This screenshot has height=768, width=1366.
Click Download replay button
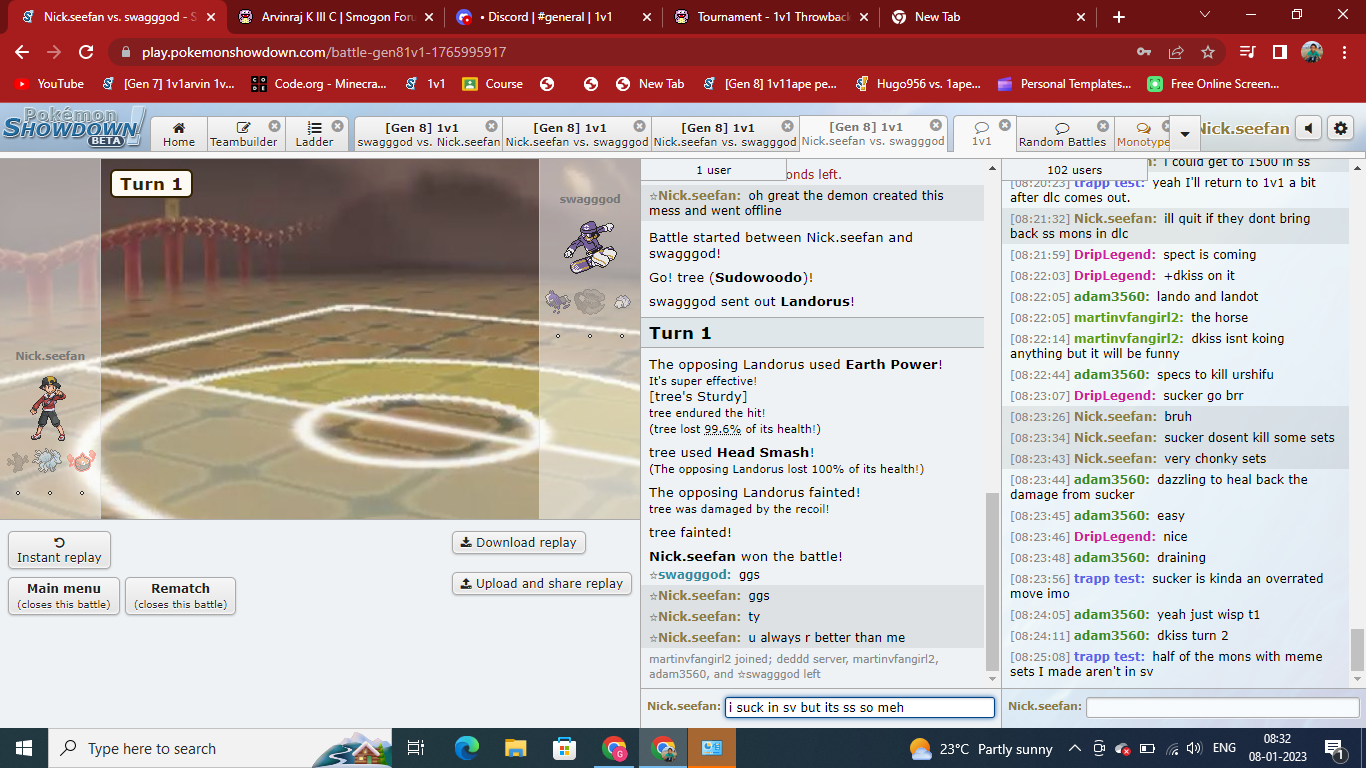(518, 542)
